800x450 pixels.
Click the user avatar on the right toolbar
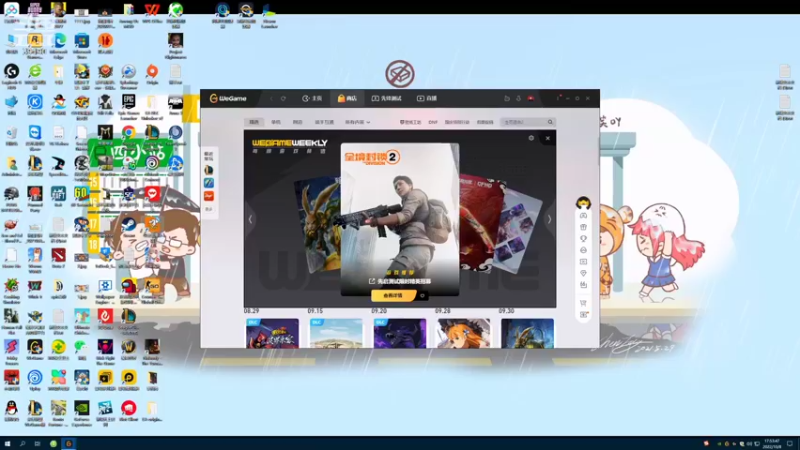[583, 203]
